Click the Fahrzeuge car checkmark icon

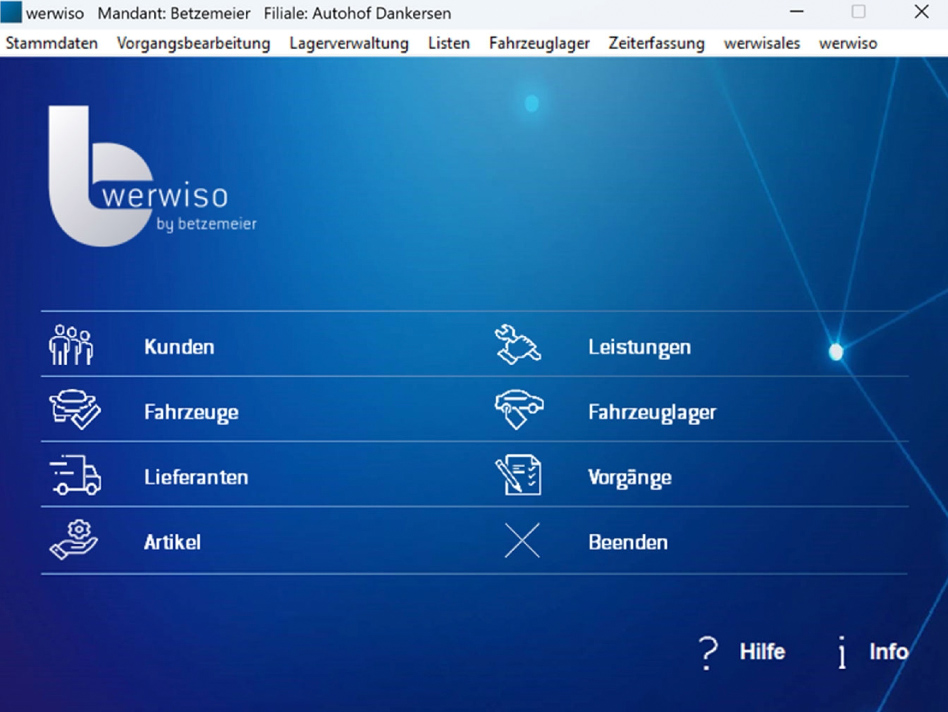(x=75, y=410)
